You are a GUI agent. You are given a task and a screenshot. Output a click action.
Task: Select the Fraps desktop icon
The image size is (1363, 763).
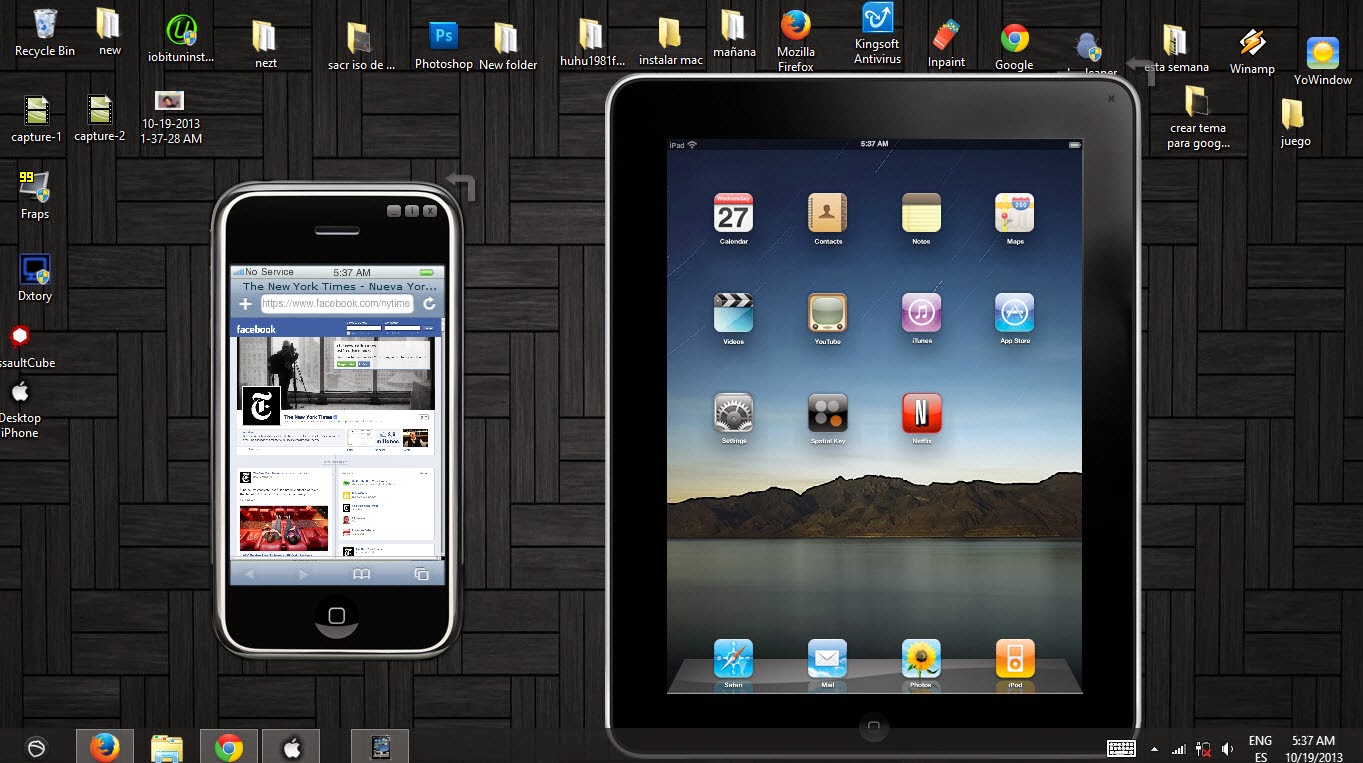[35, 195]
